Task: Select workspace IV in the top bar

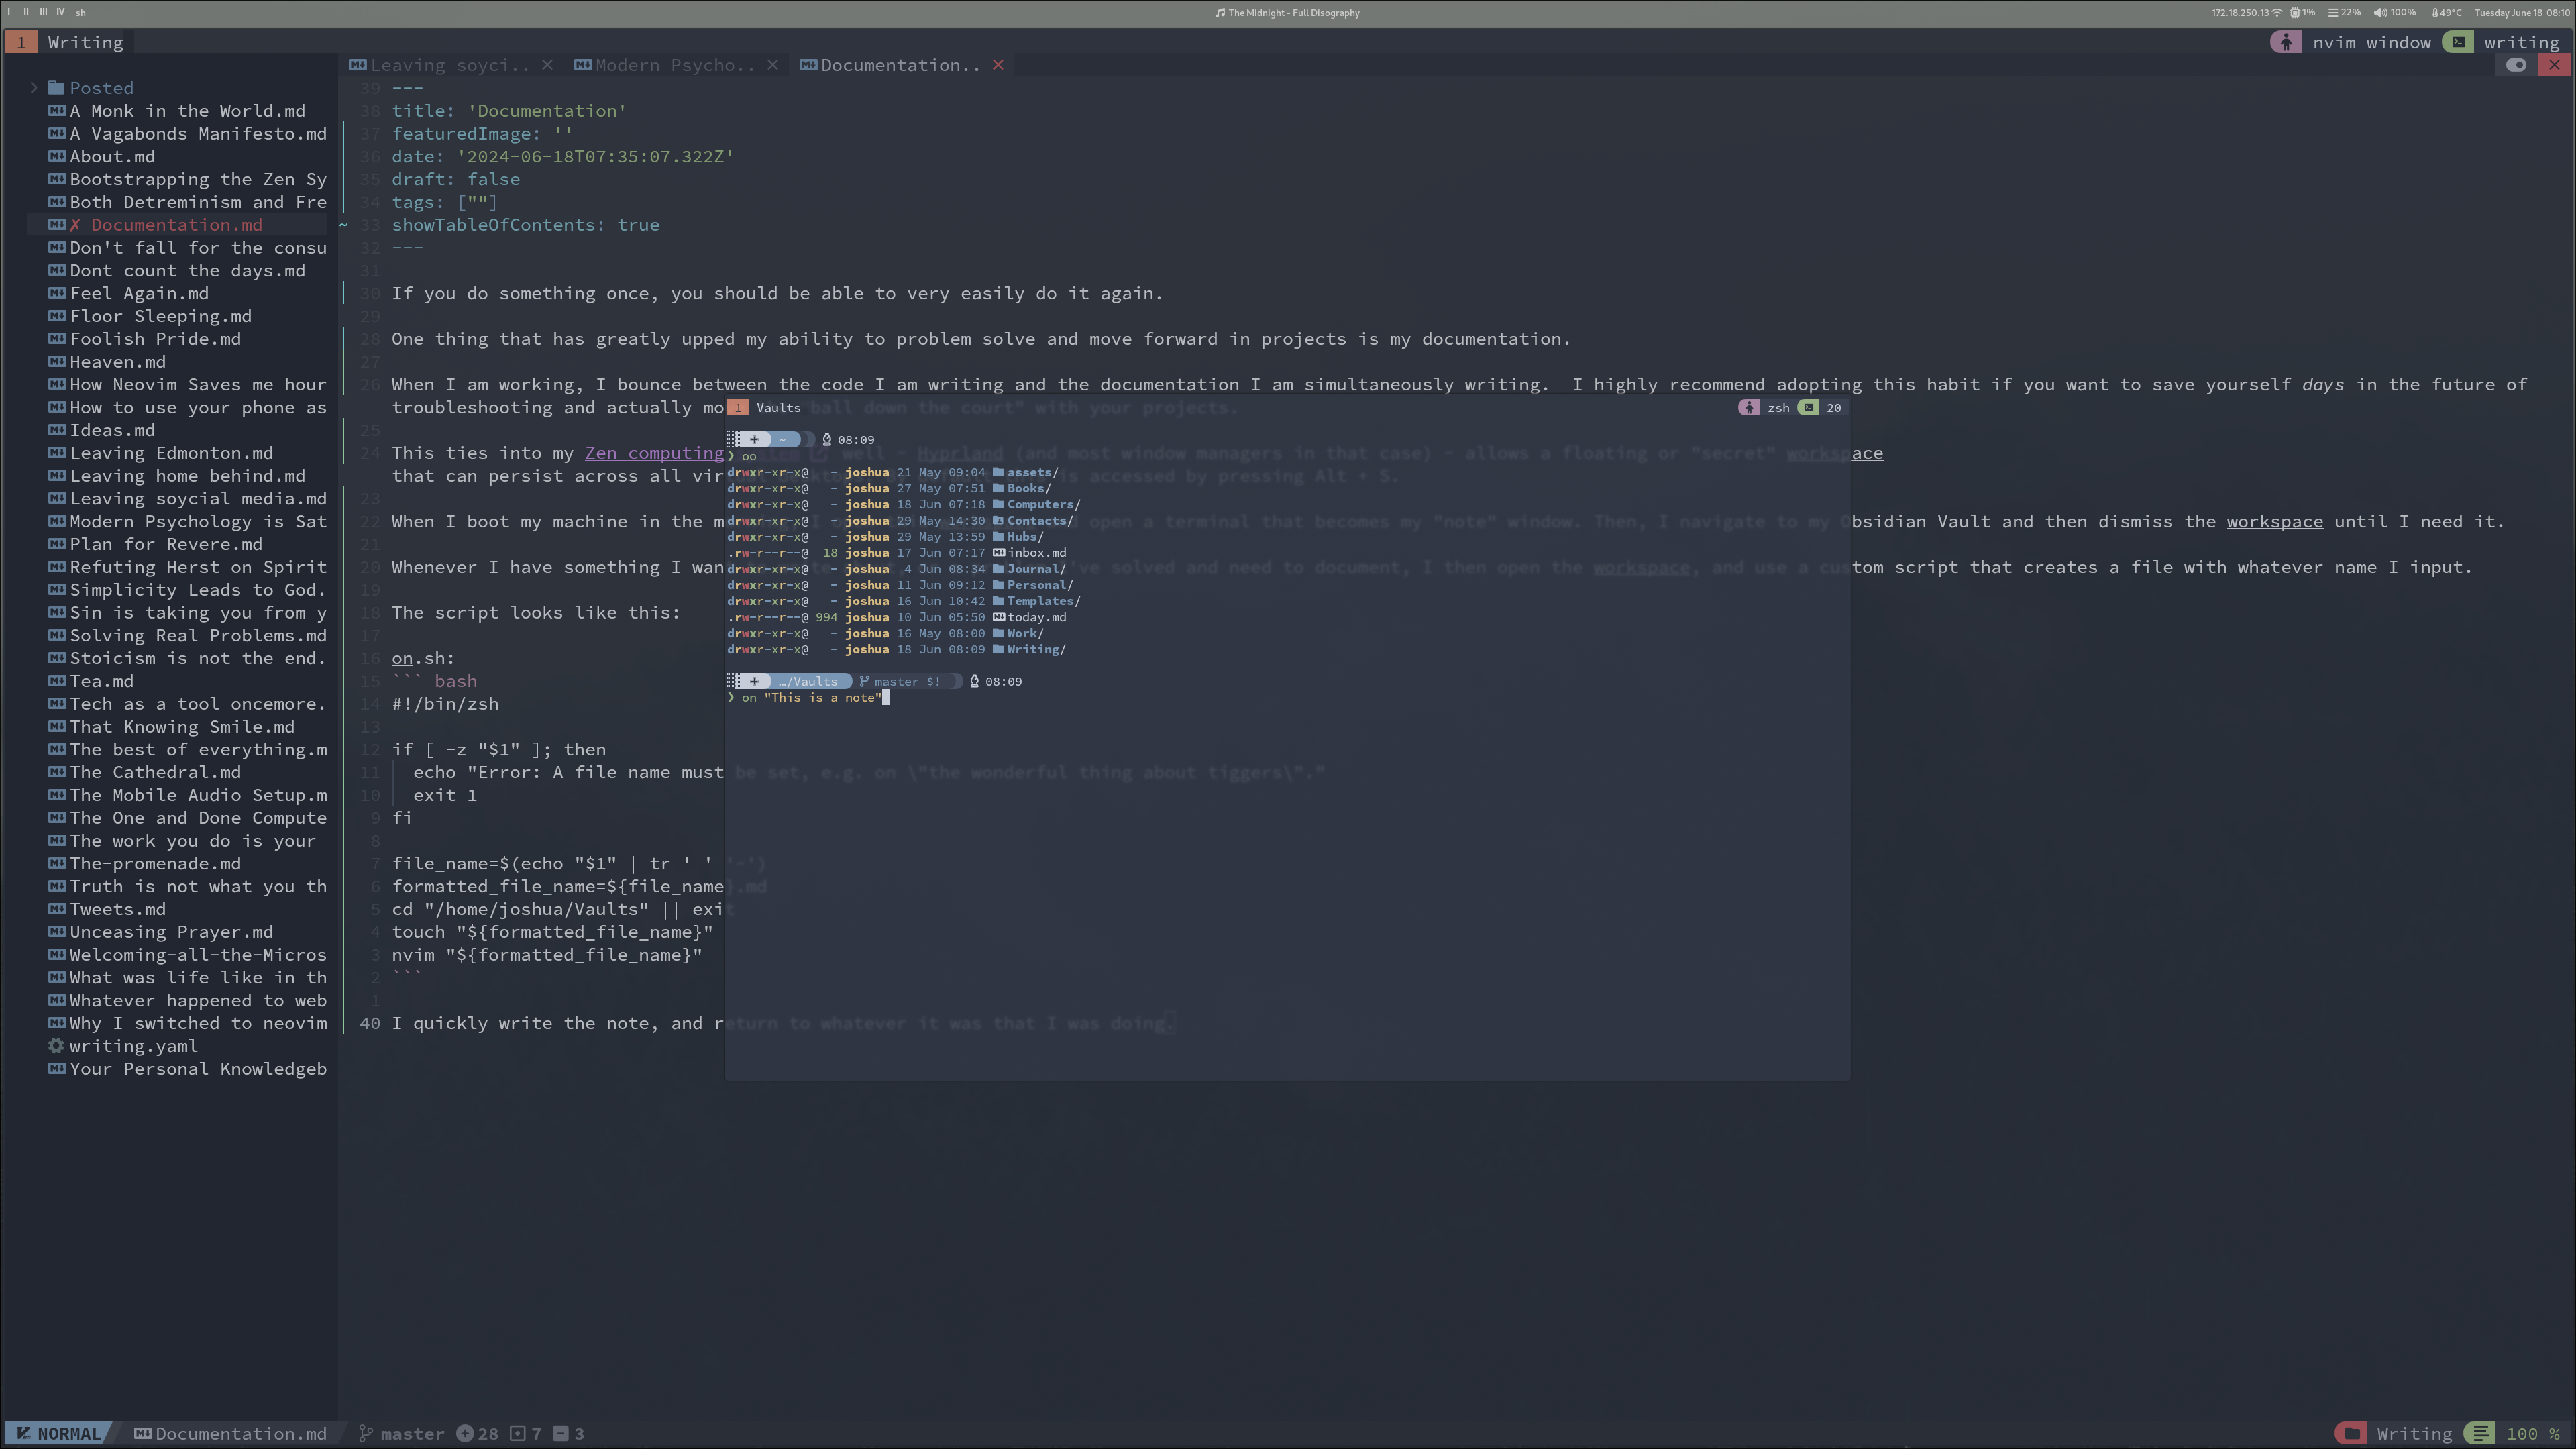Action: click(60, 12)
